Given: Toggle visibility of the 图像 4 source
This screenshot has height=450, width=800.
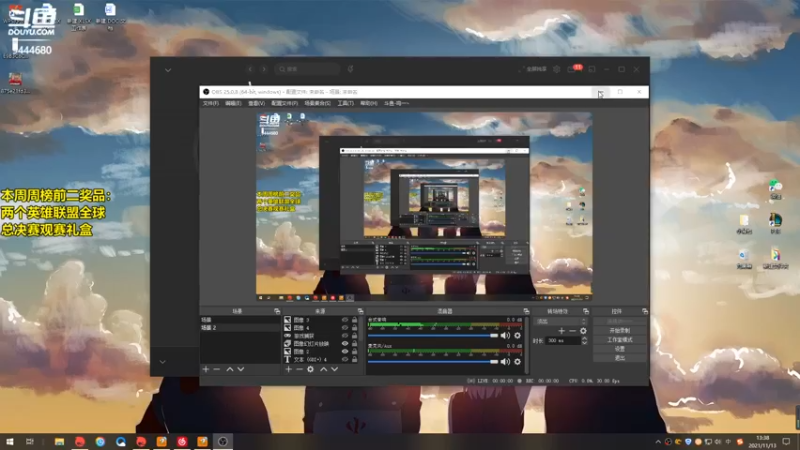Looking at the screenshot, I should click(345, 328).
